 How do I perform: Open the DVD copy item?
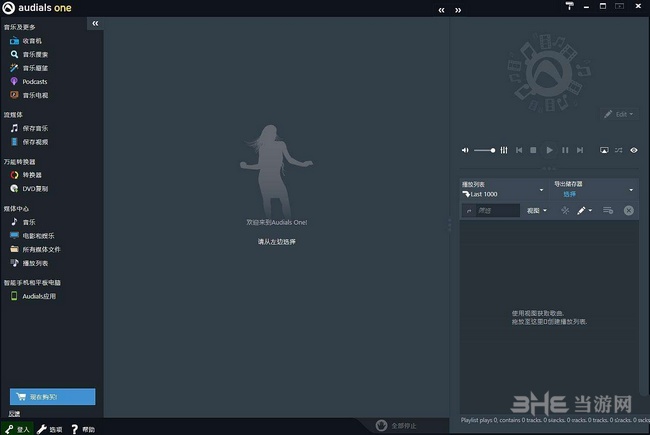pyautogui.click(x=29, y=189)
